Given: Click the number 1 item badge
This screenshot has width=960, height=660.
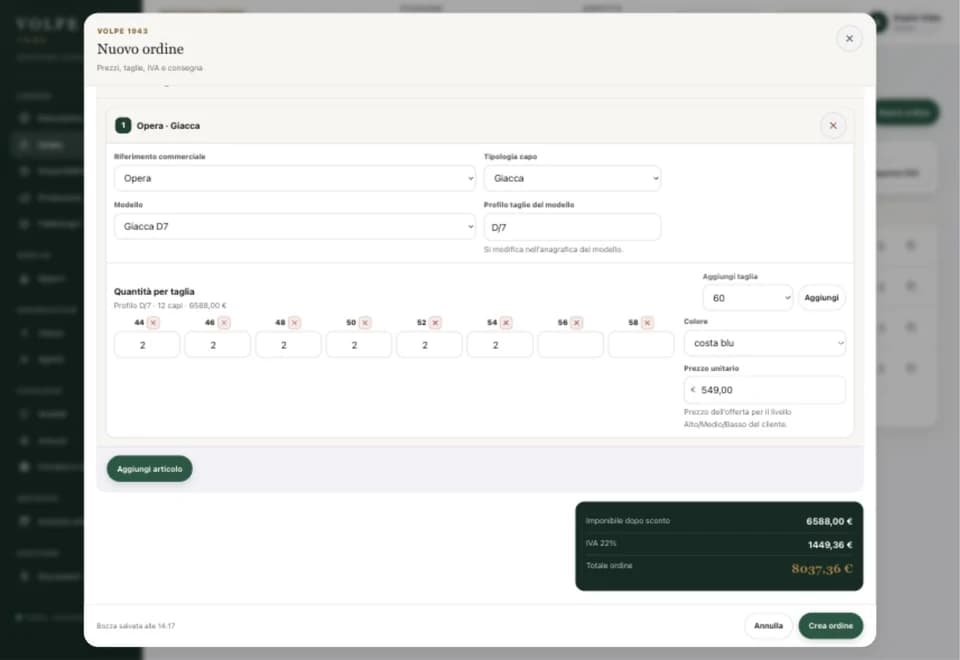Looking at the screenshot, I should [123, 126].
